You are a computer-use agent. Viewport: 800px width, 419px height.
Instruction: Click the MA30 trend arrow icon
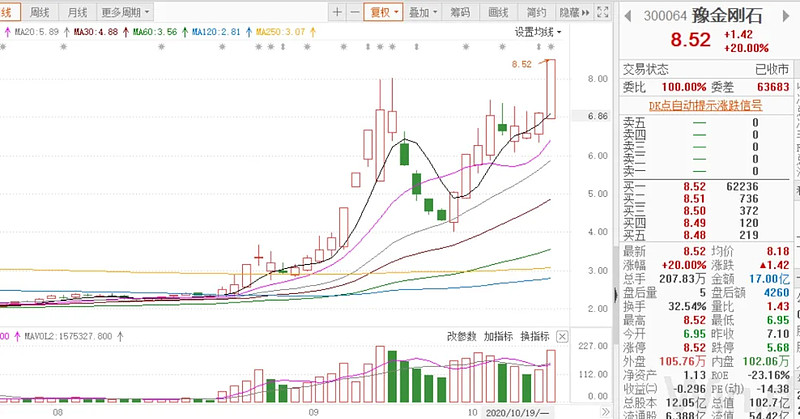[126, 32]
